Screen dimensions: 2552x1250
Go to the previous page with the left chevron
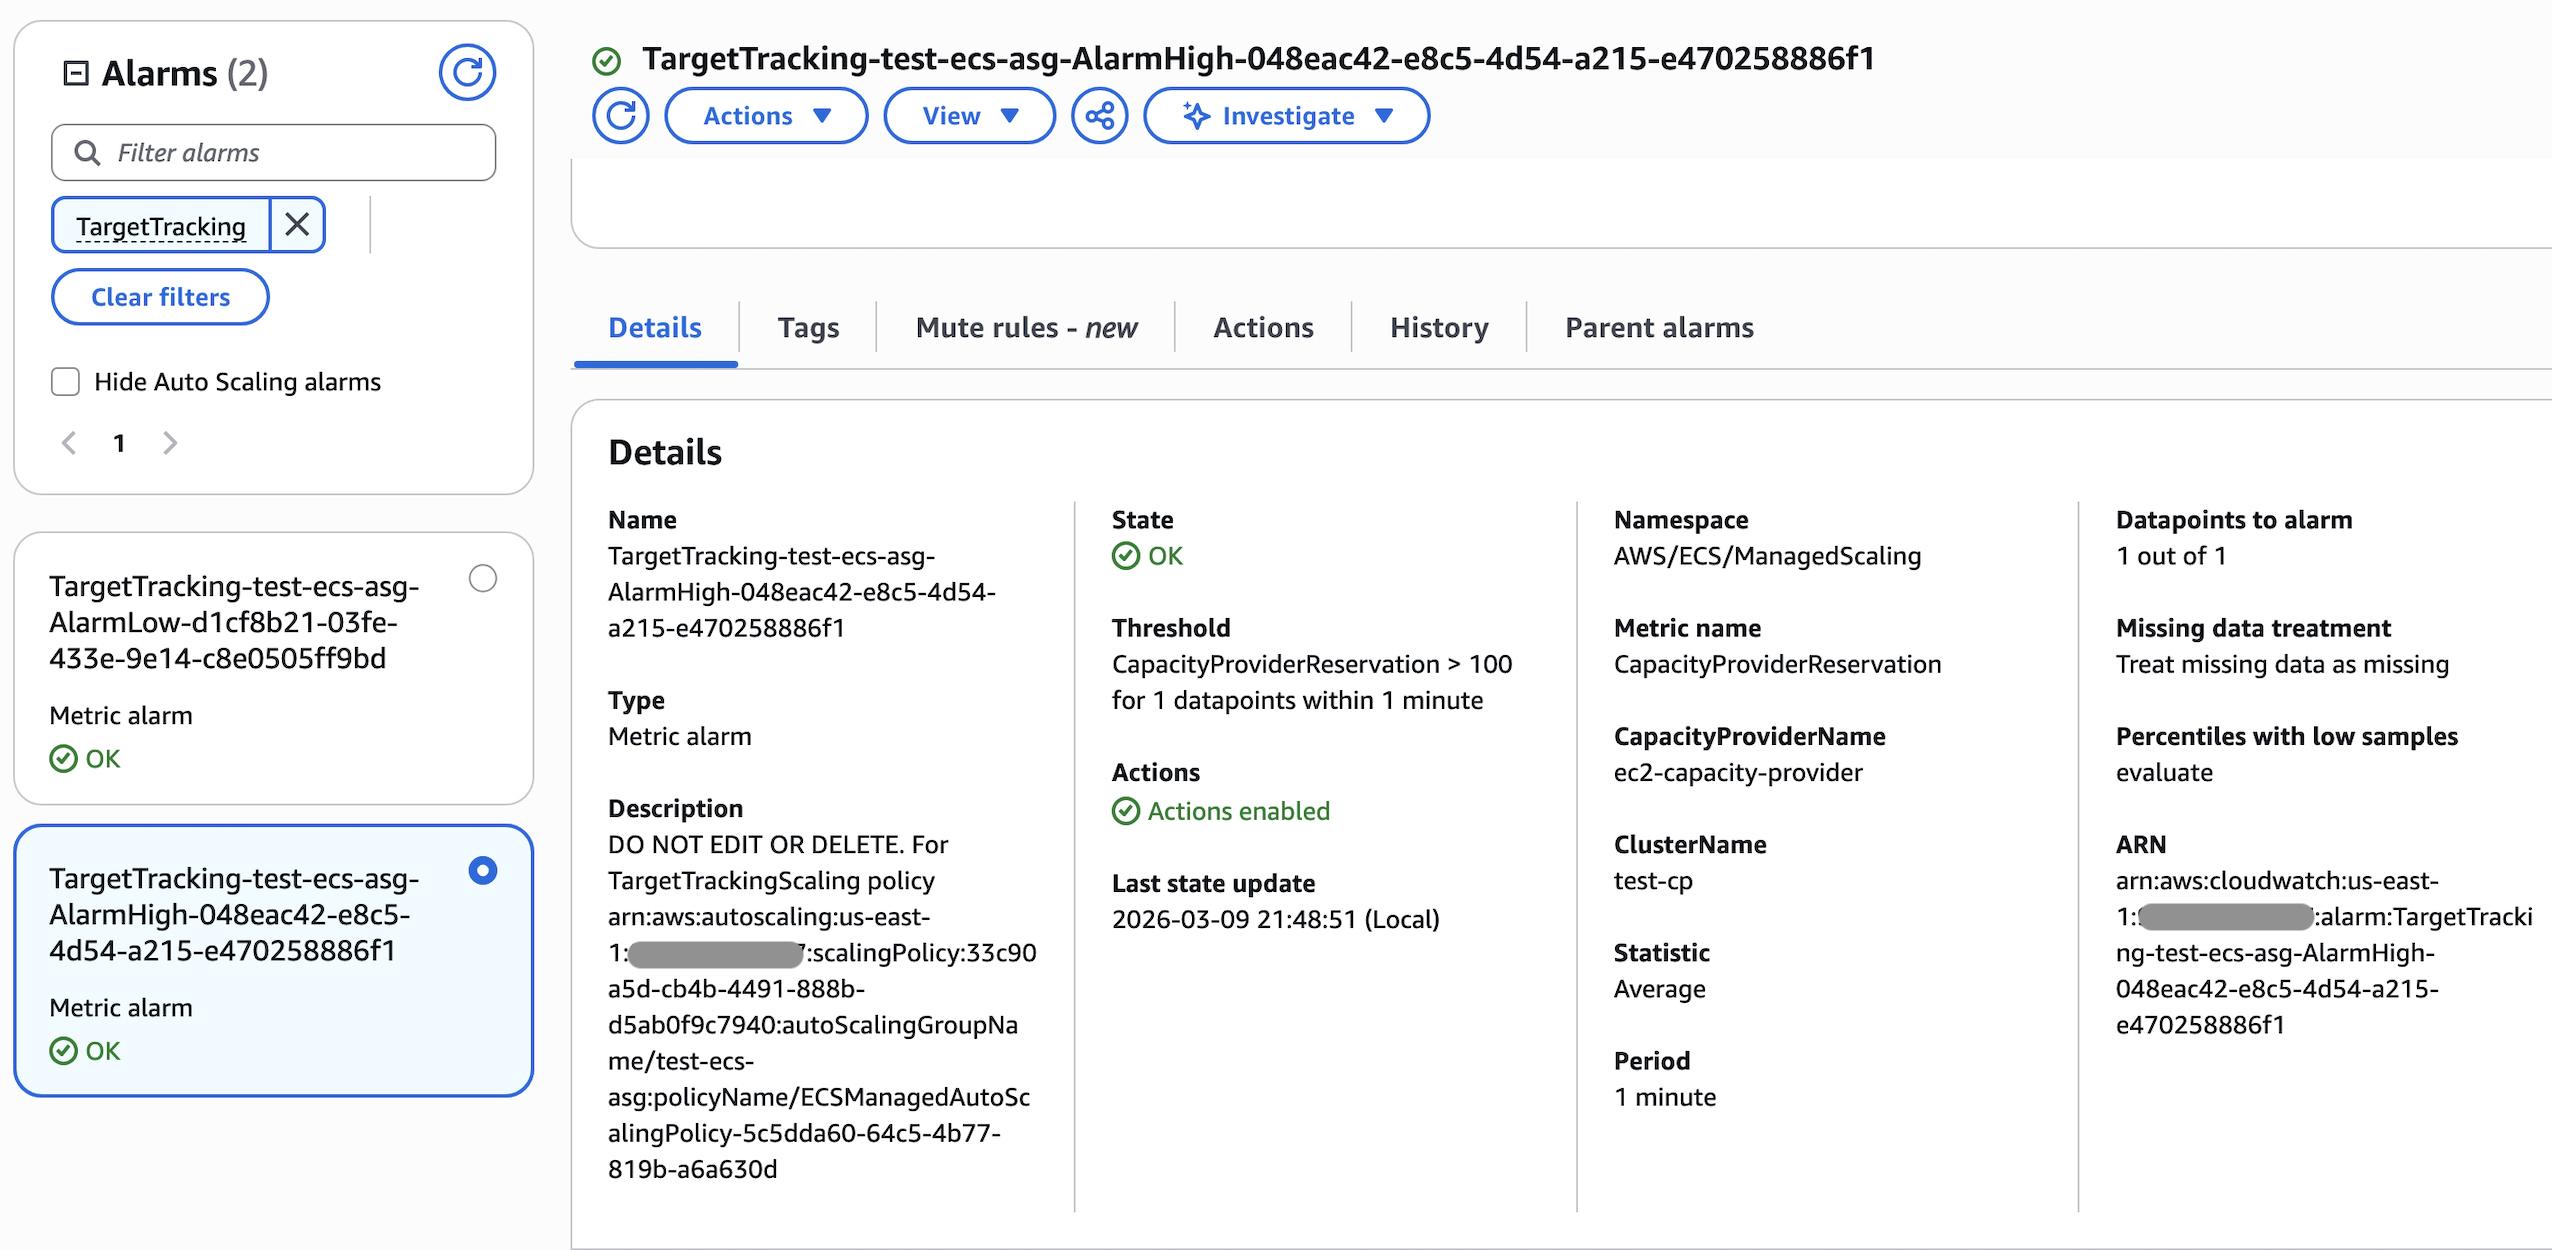click(x=69, y=443)
